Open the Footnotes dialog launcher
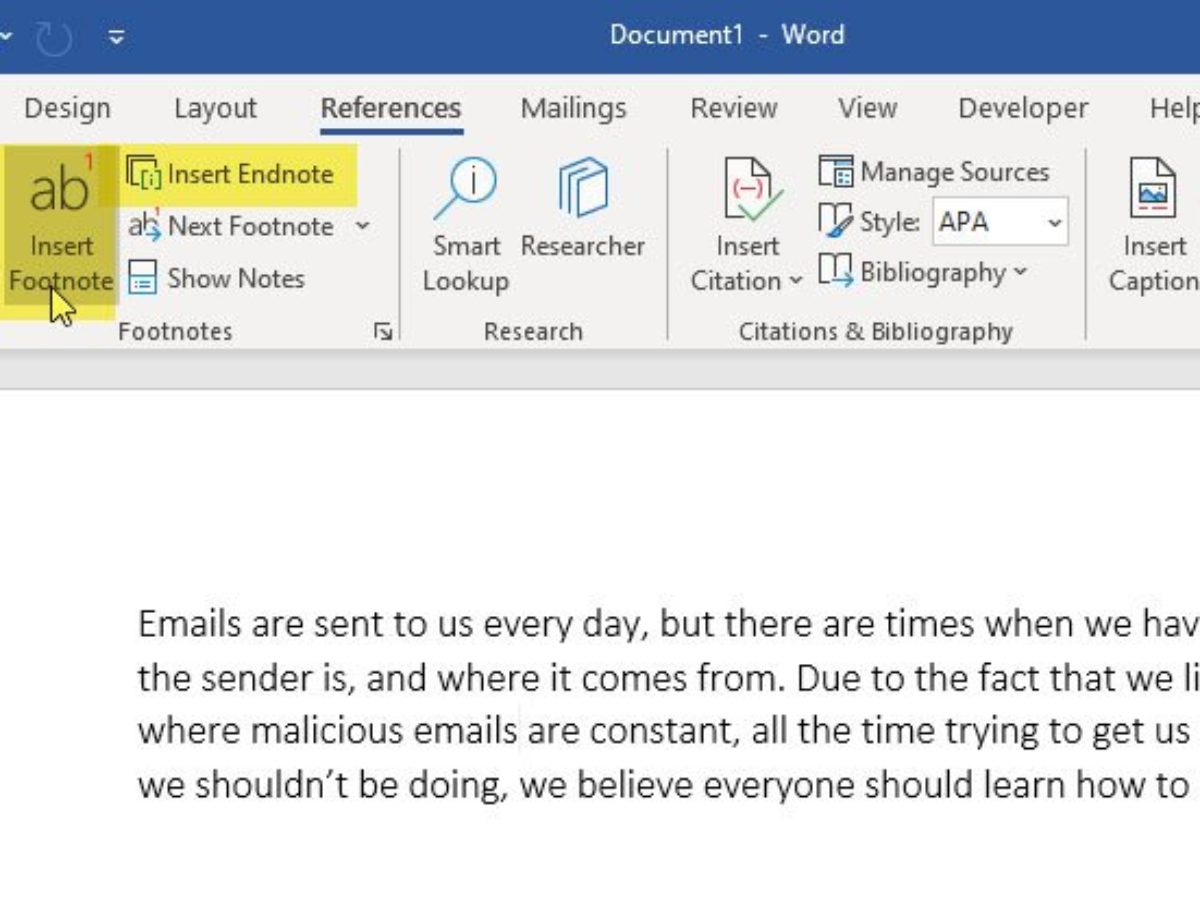Screen dimensions: 1200x900 pos(383,332)
